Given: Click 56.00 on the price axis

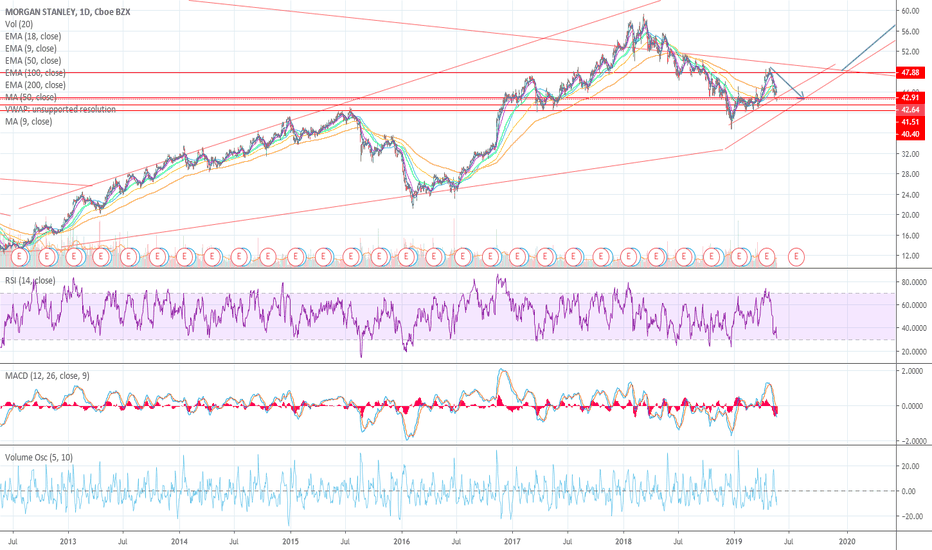Looking at the screenshot, I should 910,32.
